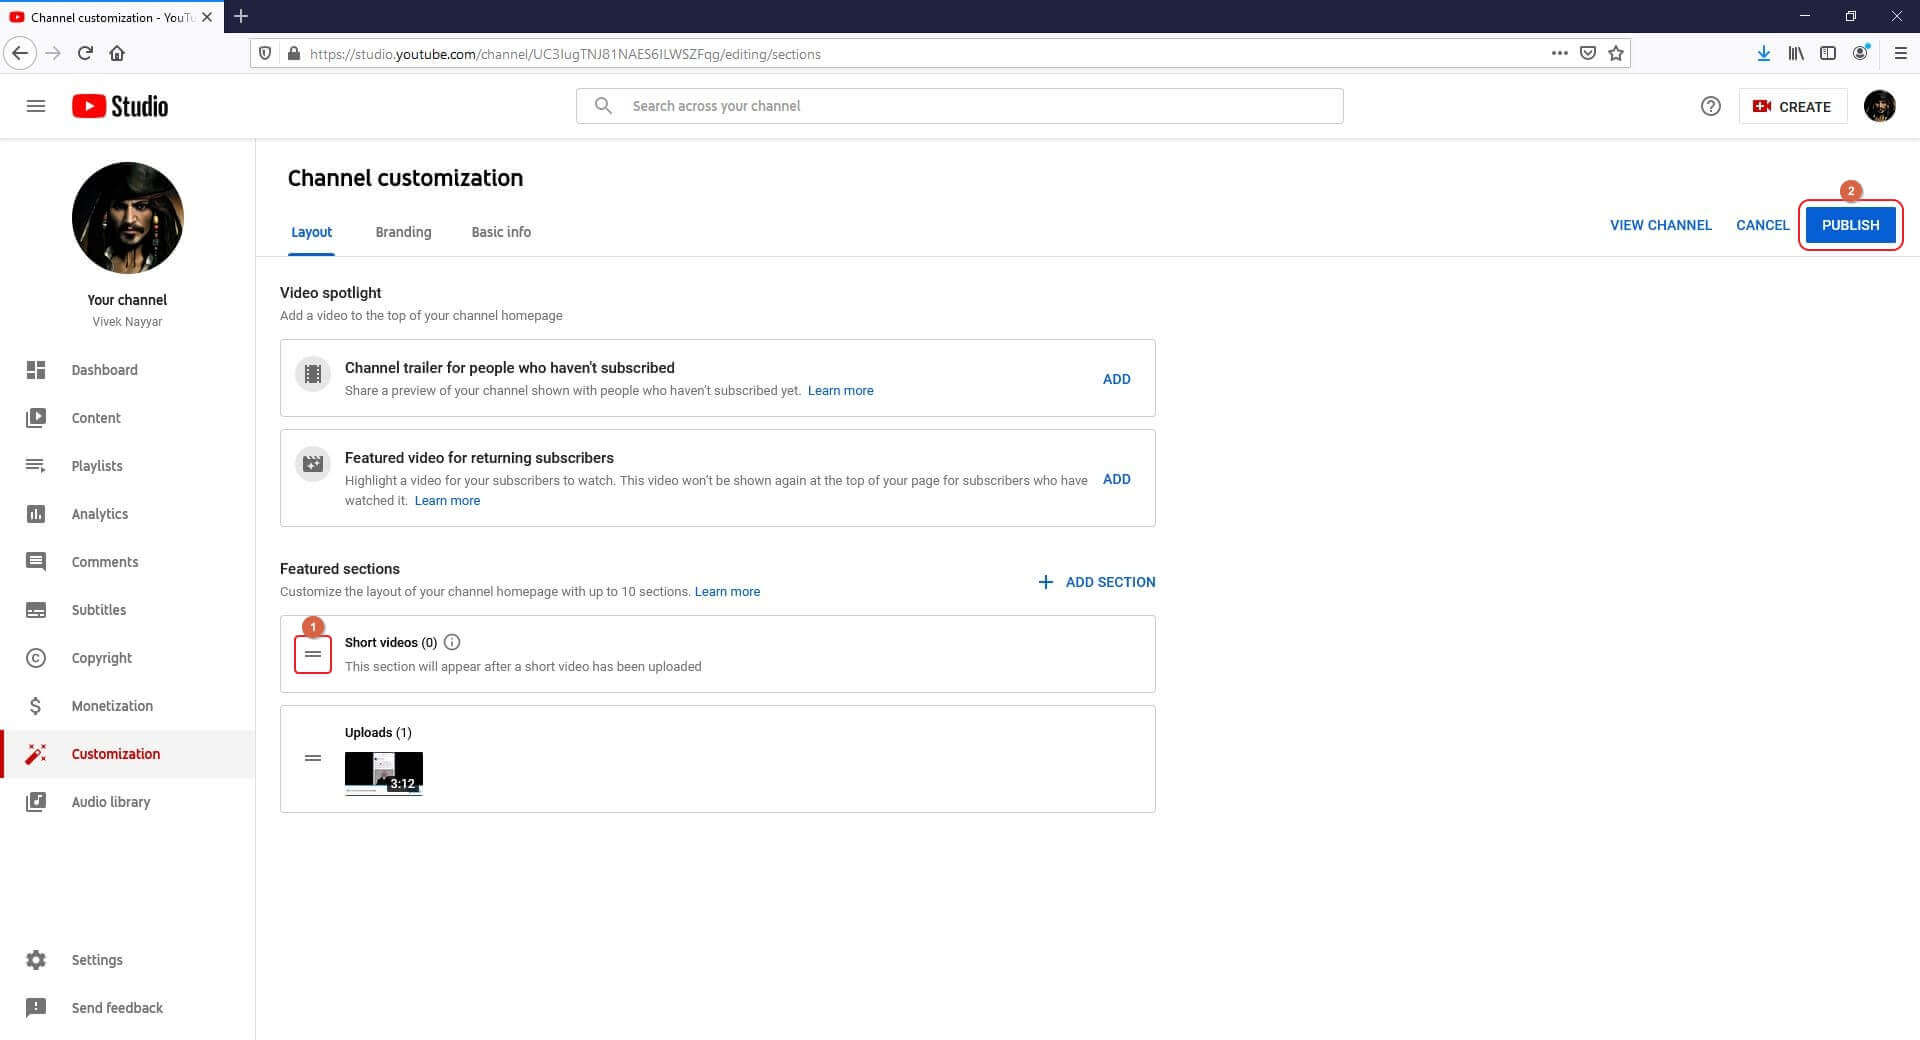The height and width of the screenshot is (1040, 1920).
Task: Click the search across your channel field
Action: [959, 106]
